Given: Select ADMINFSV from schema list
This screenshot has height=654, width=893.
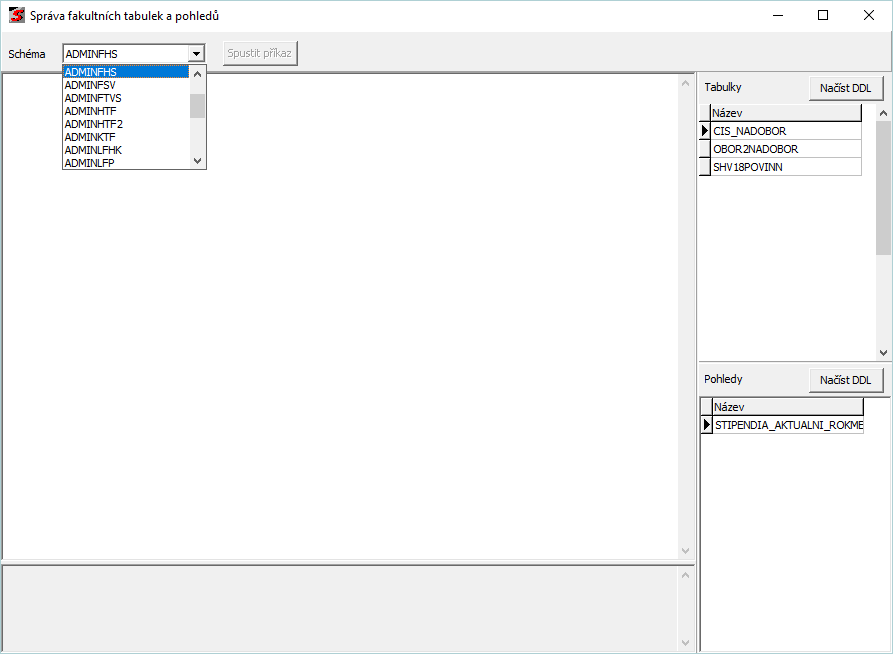Looking at the screenshot, I should click(90, 85).
